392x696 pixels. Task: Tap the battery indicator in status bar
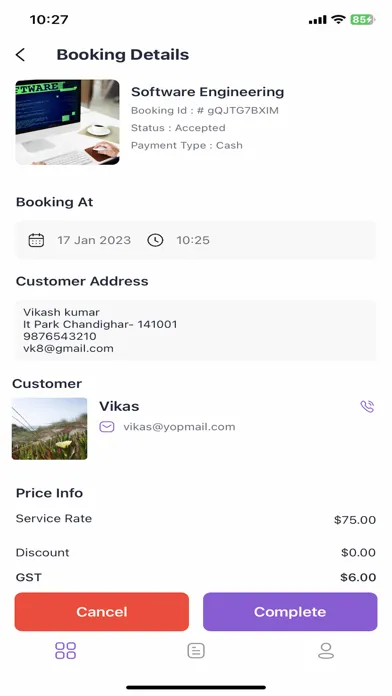pyautogui.click(x=362, y=20)
